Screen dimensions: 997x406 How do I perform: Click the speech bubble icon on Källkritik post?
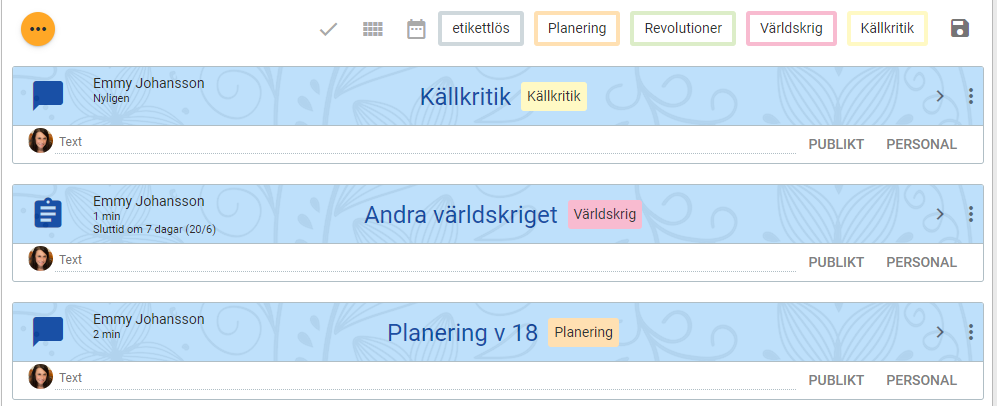coord(48,95)
